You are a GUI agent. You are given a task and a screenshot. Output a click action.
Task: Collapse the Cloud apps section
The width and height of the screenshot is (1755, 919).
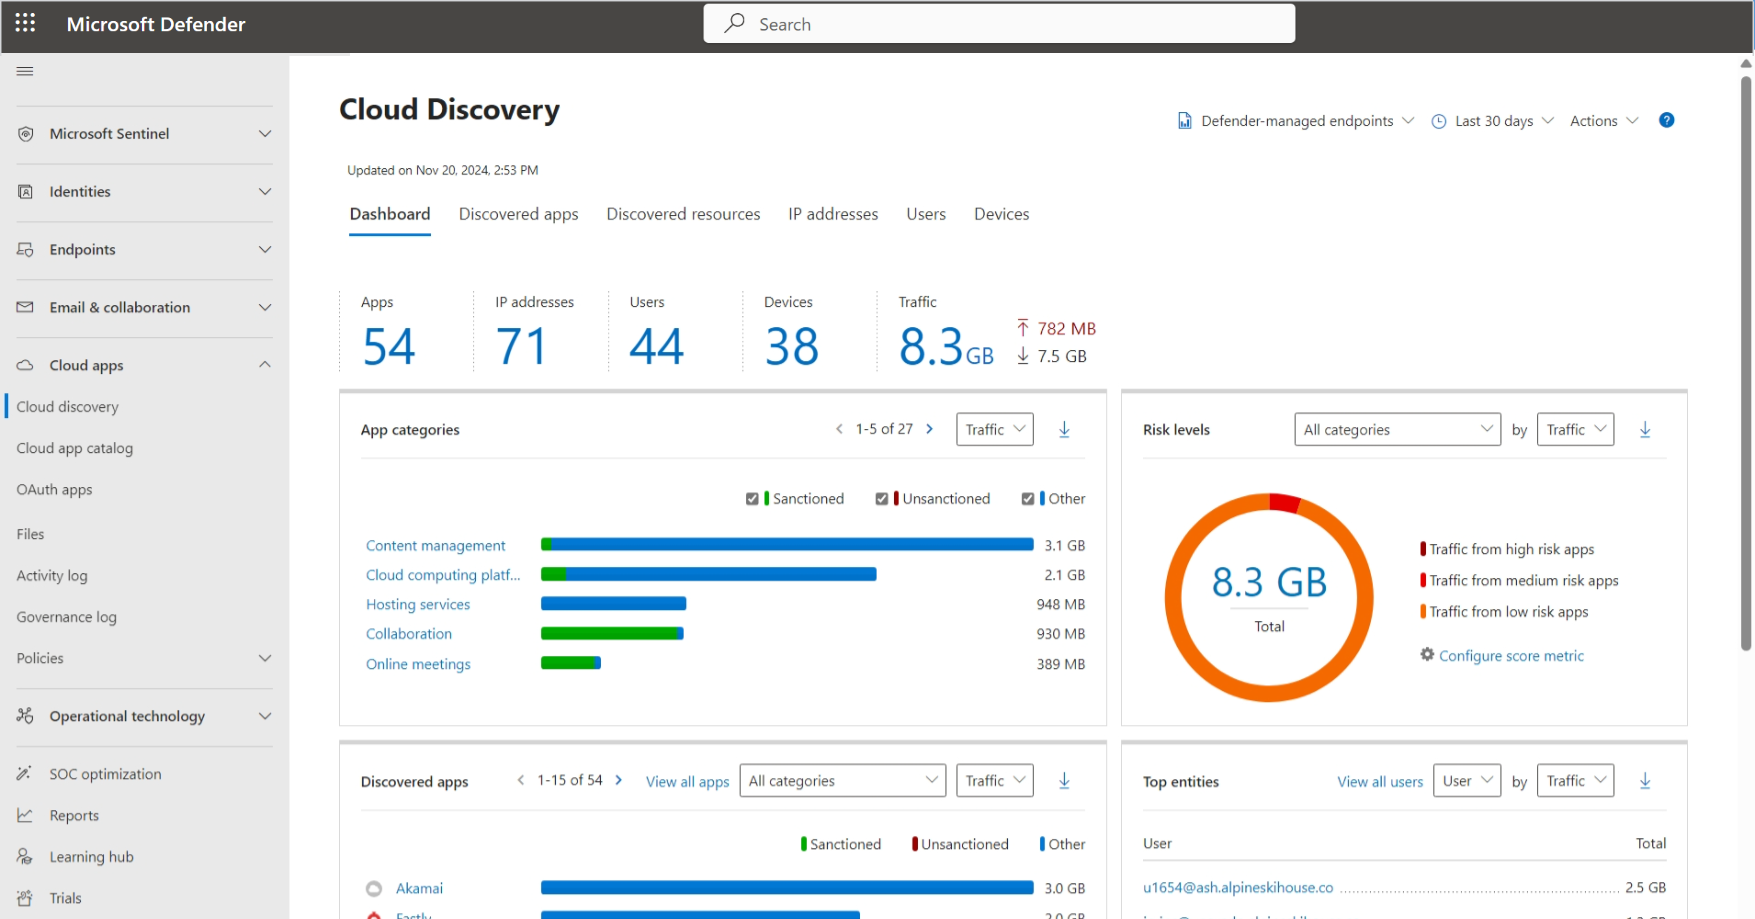[265, 365]
